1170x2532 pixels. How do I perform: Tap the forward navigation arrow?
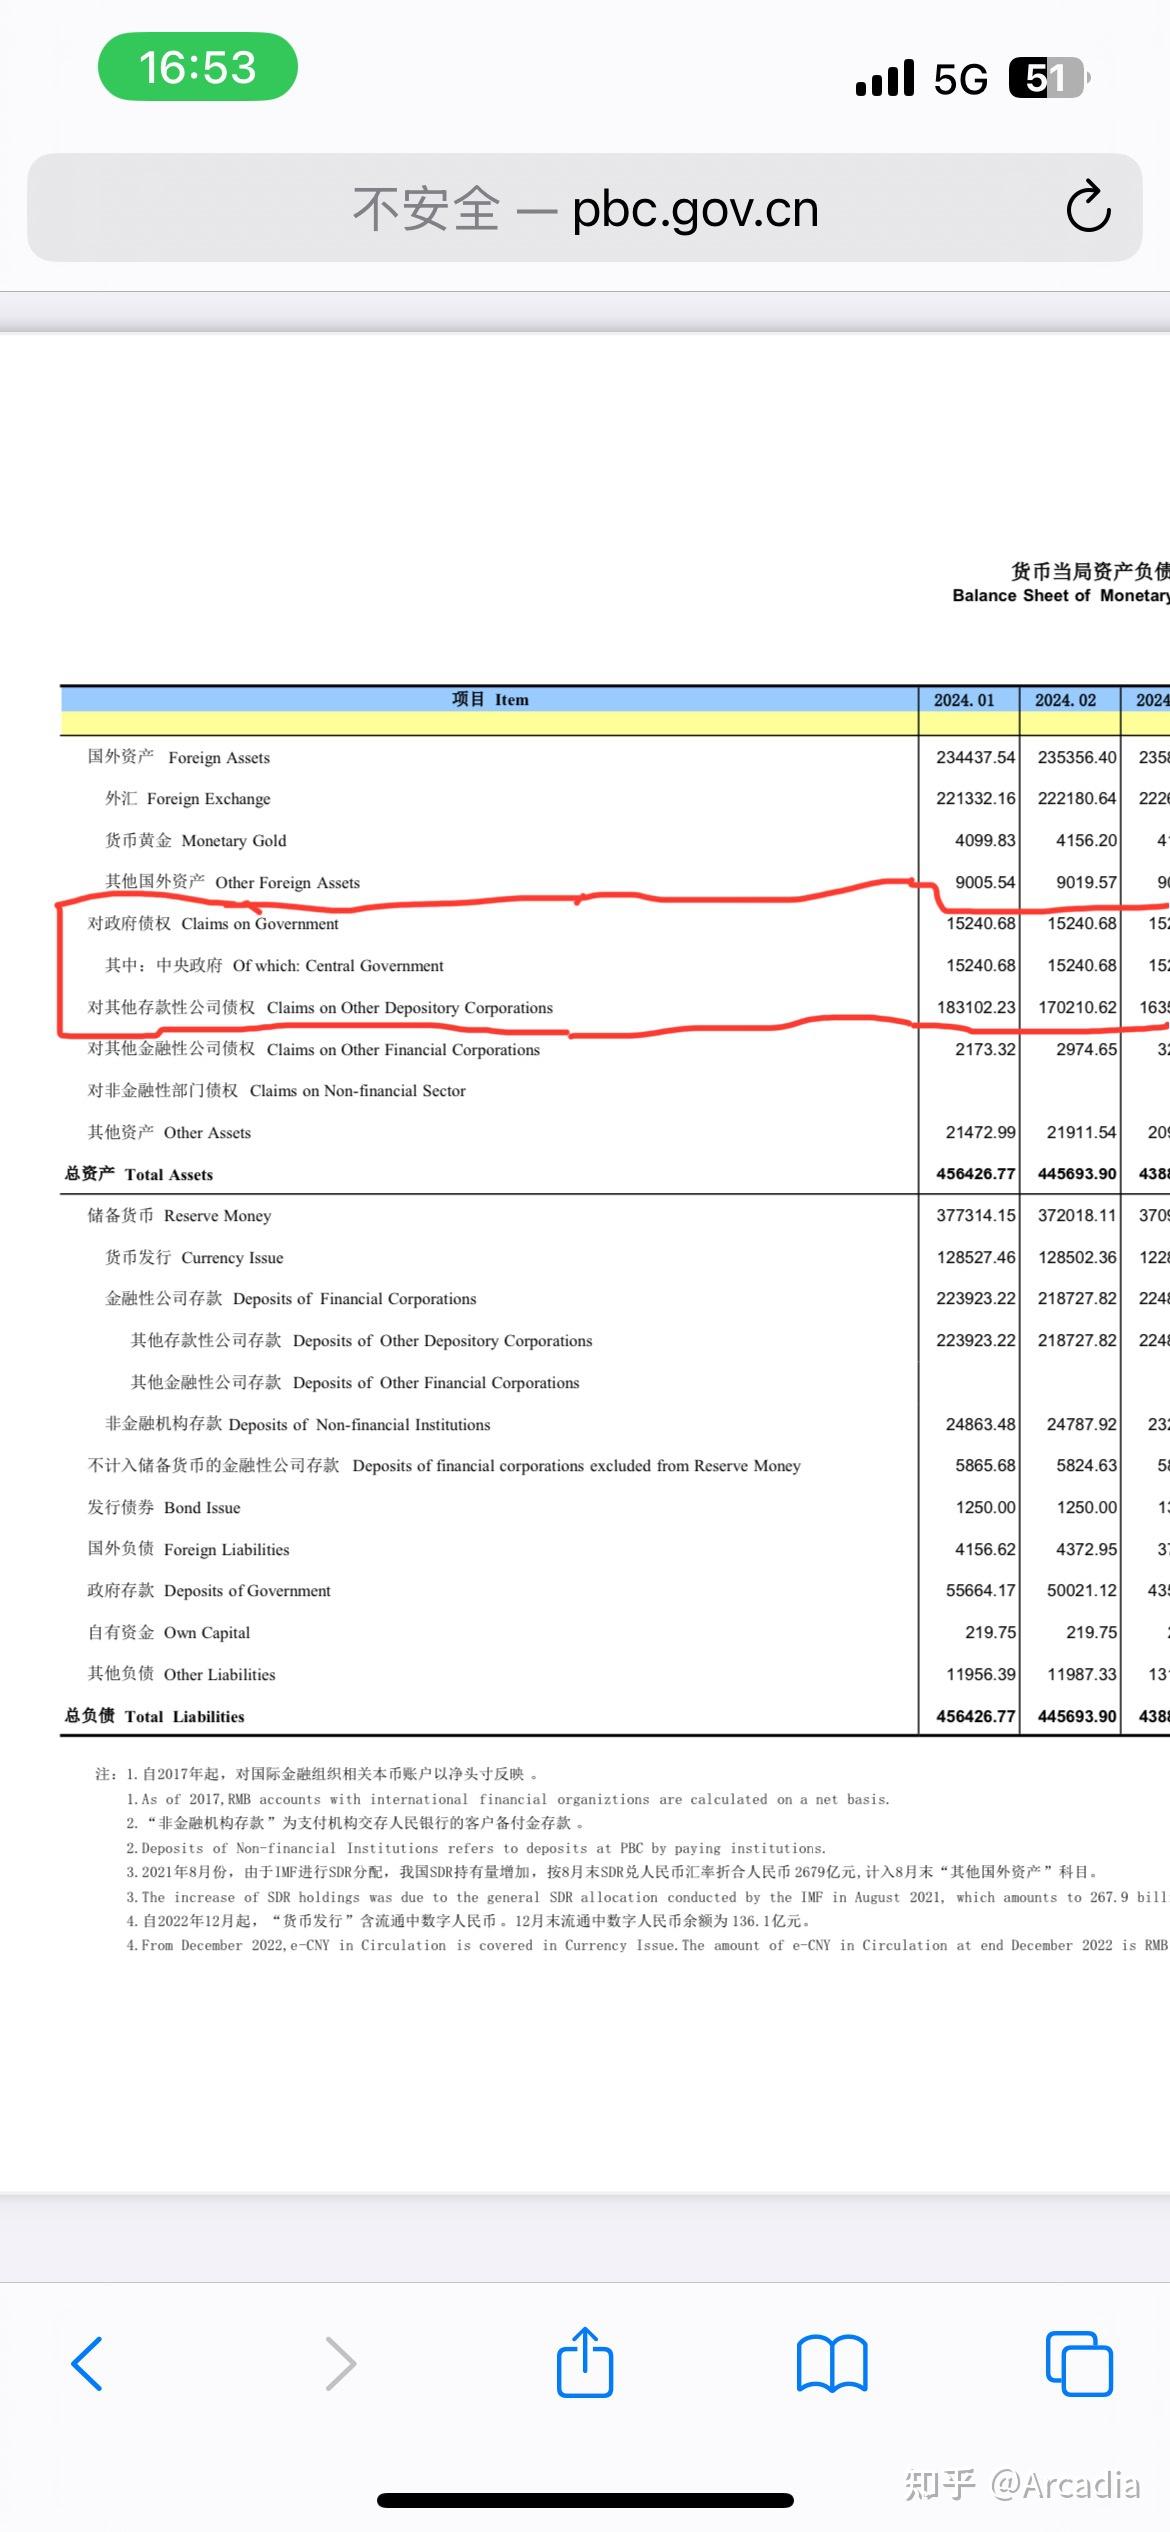tap(340, 2364)
